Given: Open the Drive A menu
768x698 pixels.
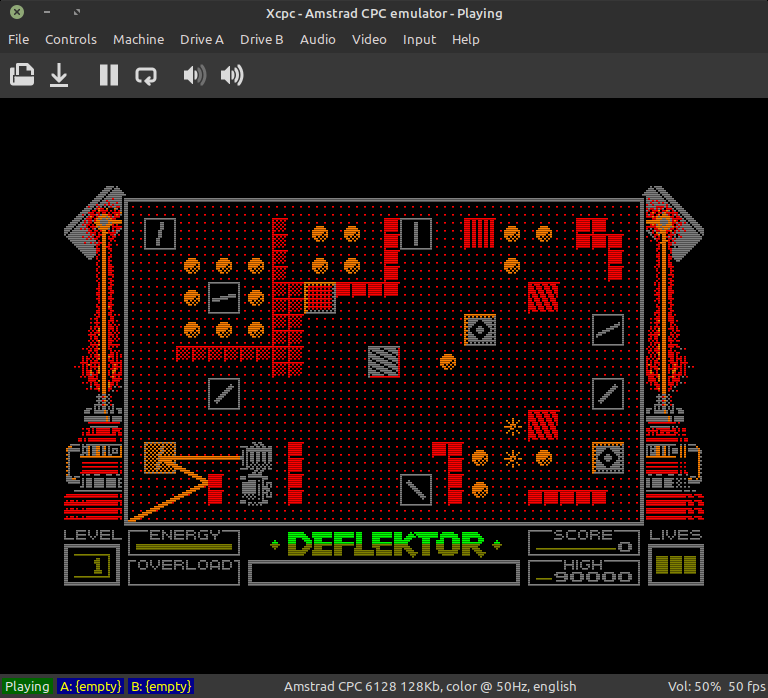Looking at the screenshot, I should tap(202, 40).
